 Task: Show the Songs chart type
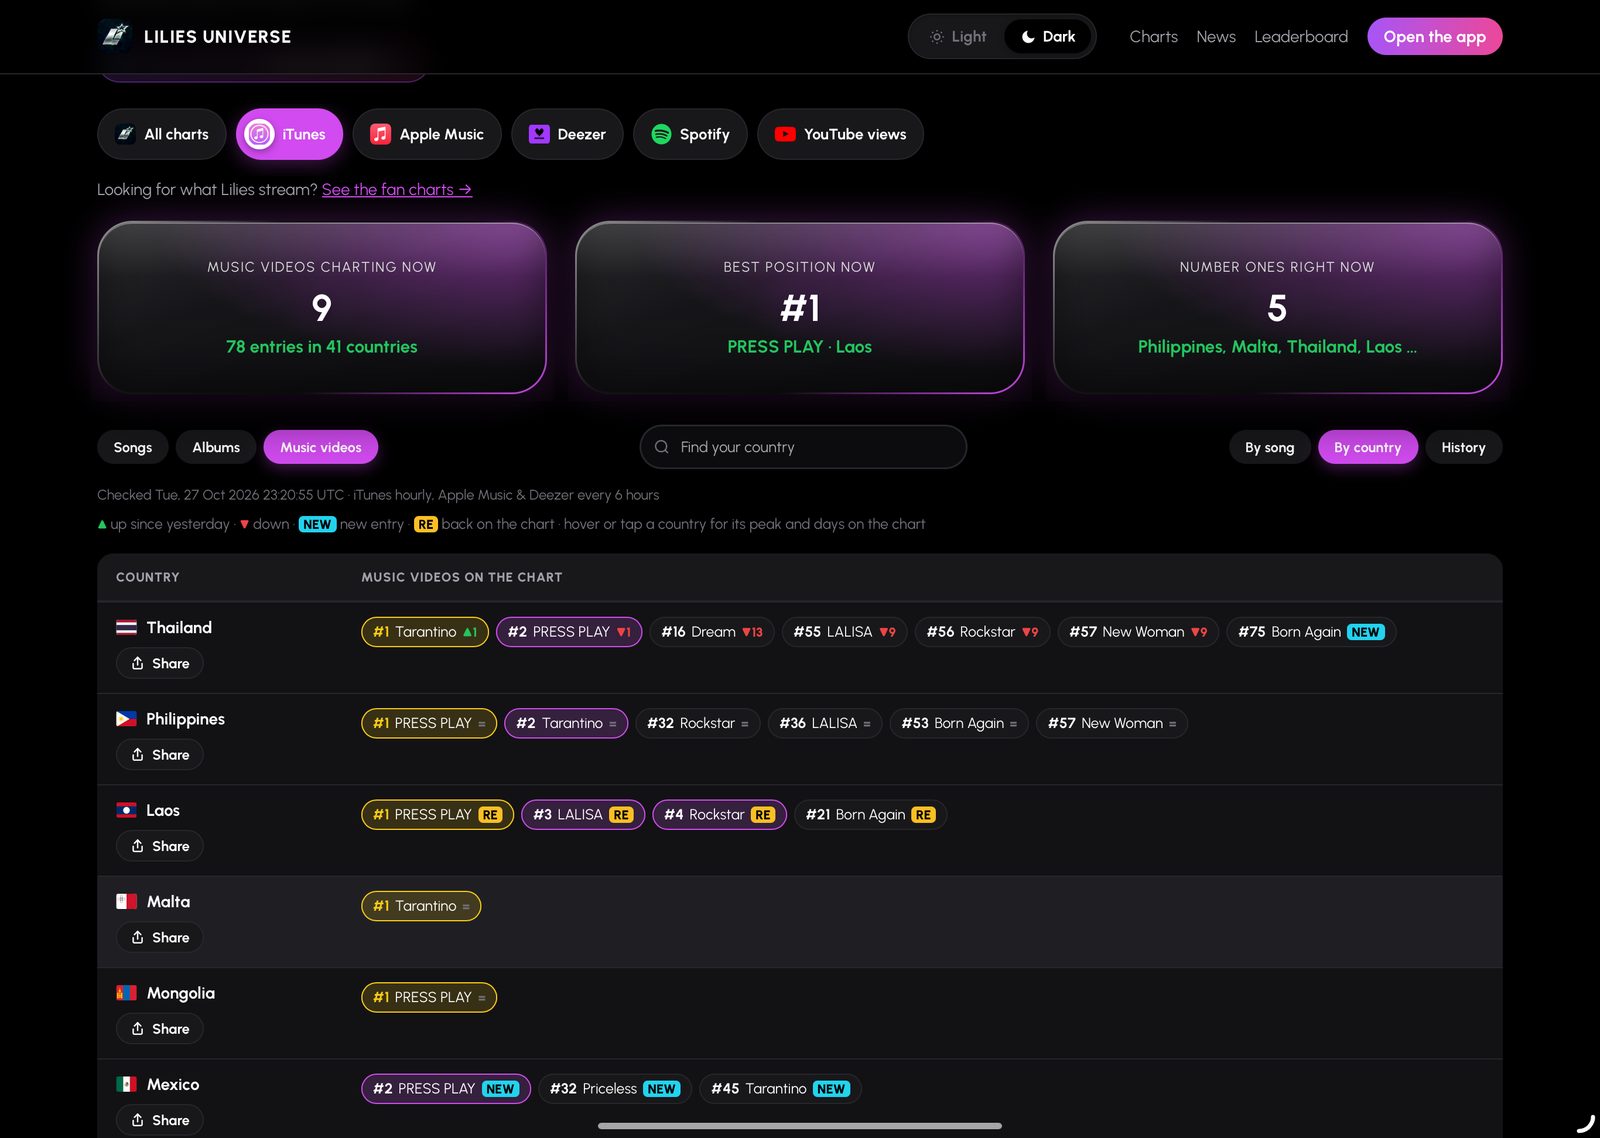pos(133,447)
